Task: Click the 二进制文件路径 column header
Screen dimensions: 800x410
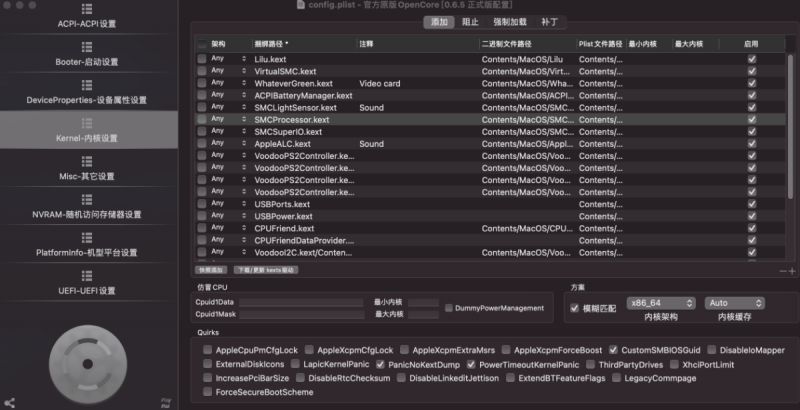Action: (528, 44)
